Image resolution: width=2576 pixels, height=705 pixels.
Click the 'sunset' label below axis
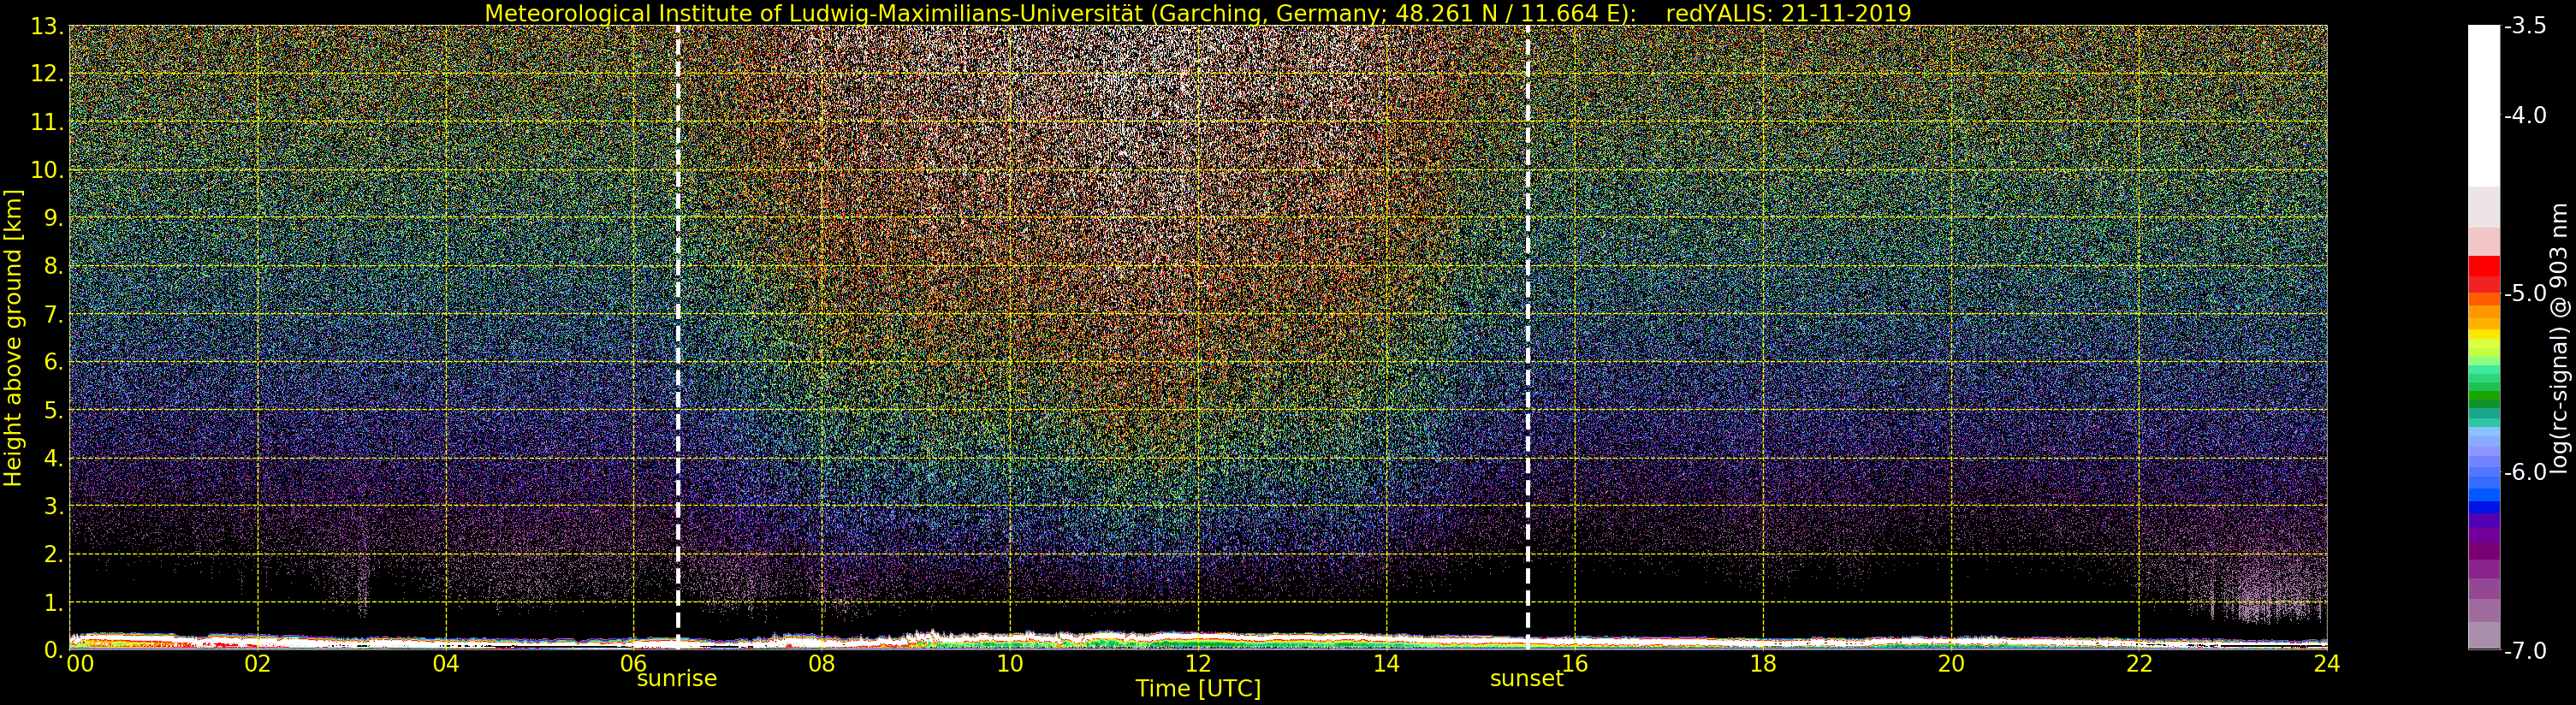tap(1526, 678)
